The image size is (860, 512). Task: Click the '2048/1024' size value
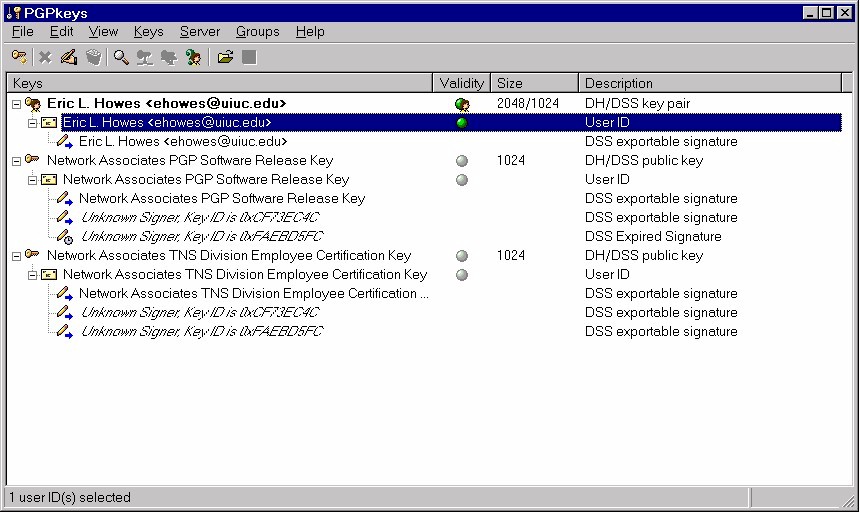528,104
